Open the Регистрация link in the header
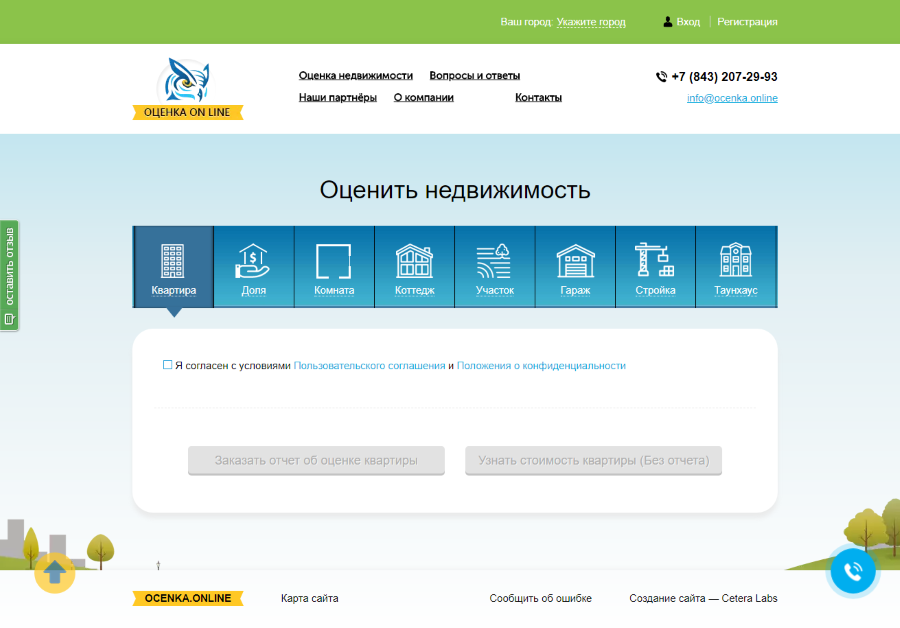This screenshot has width=900, height=628. [746, 21]
